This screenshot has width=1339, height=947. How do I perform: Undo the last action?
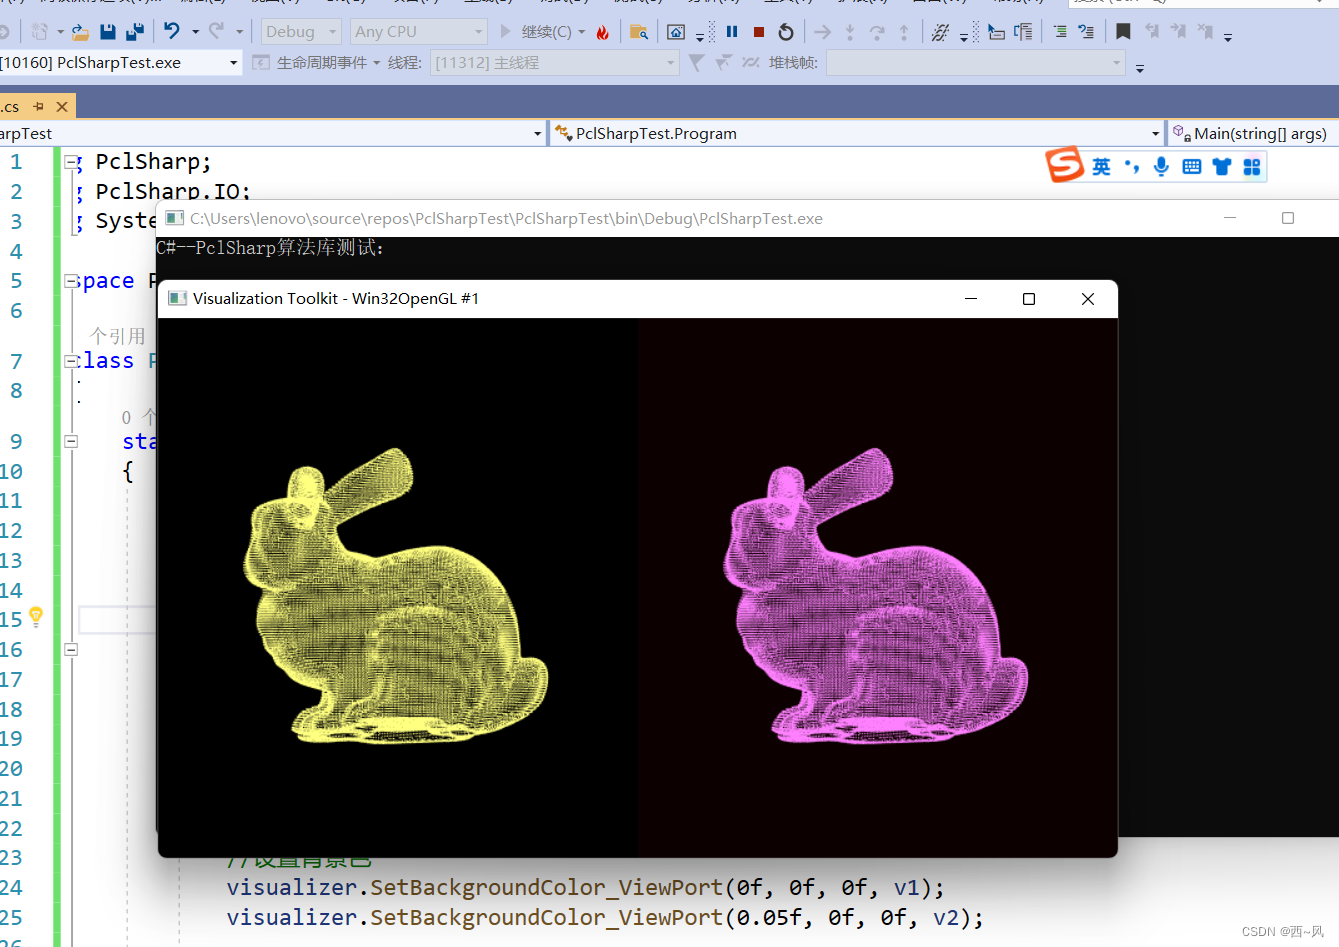pos(172,31)
